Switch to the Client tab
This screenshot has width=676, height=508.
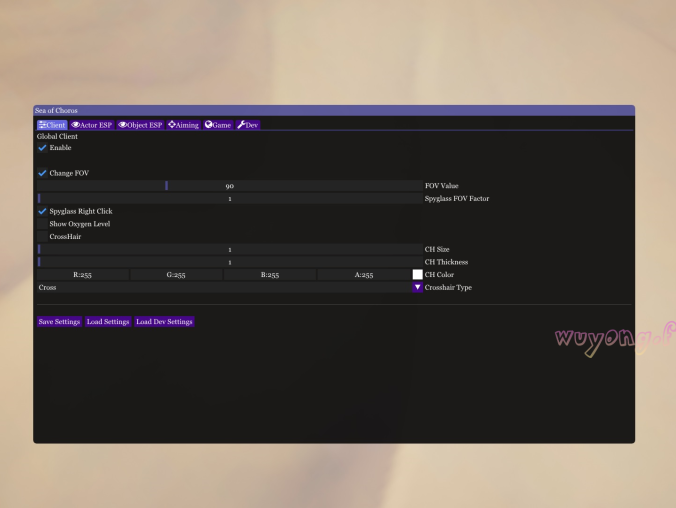pyautogui.click(x=52, y=125)
